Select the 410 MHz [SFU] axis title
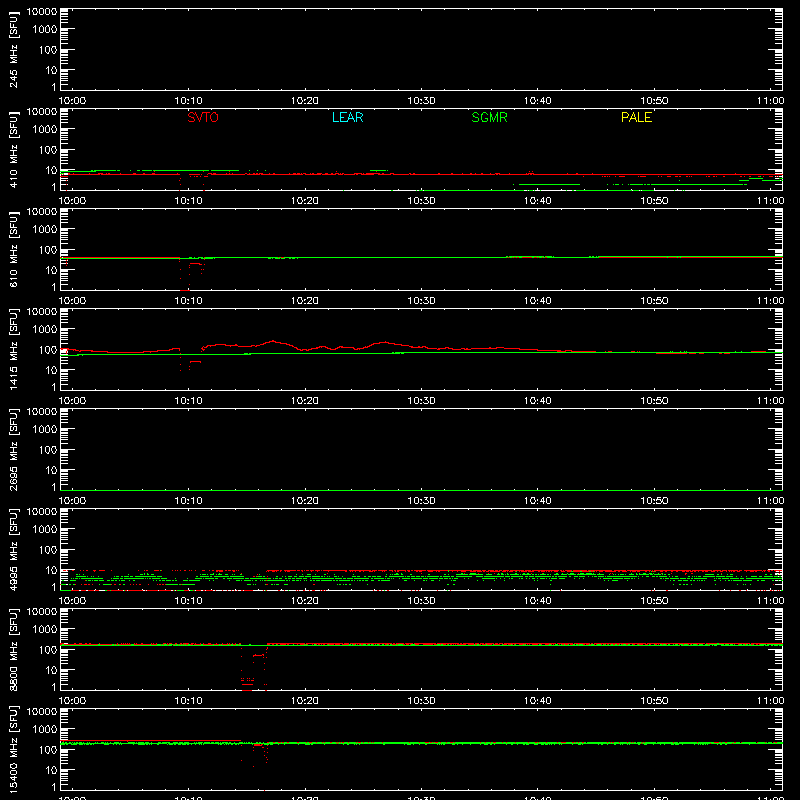This screenshot has height=800, width=800. click(x=13, y=149)
